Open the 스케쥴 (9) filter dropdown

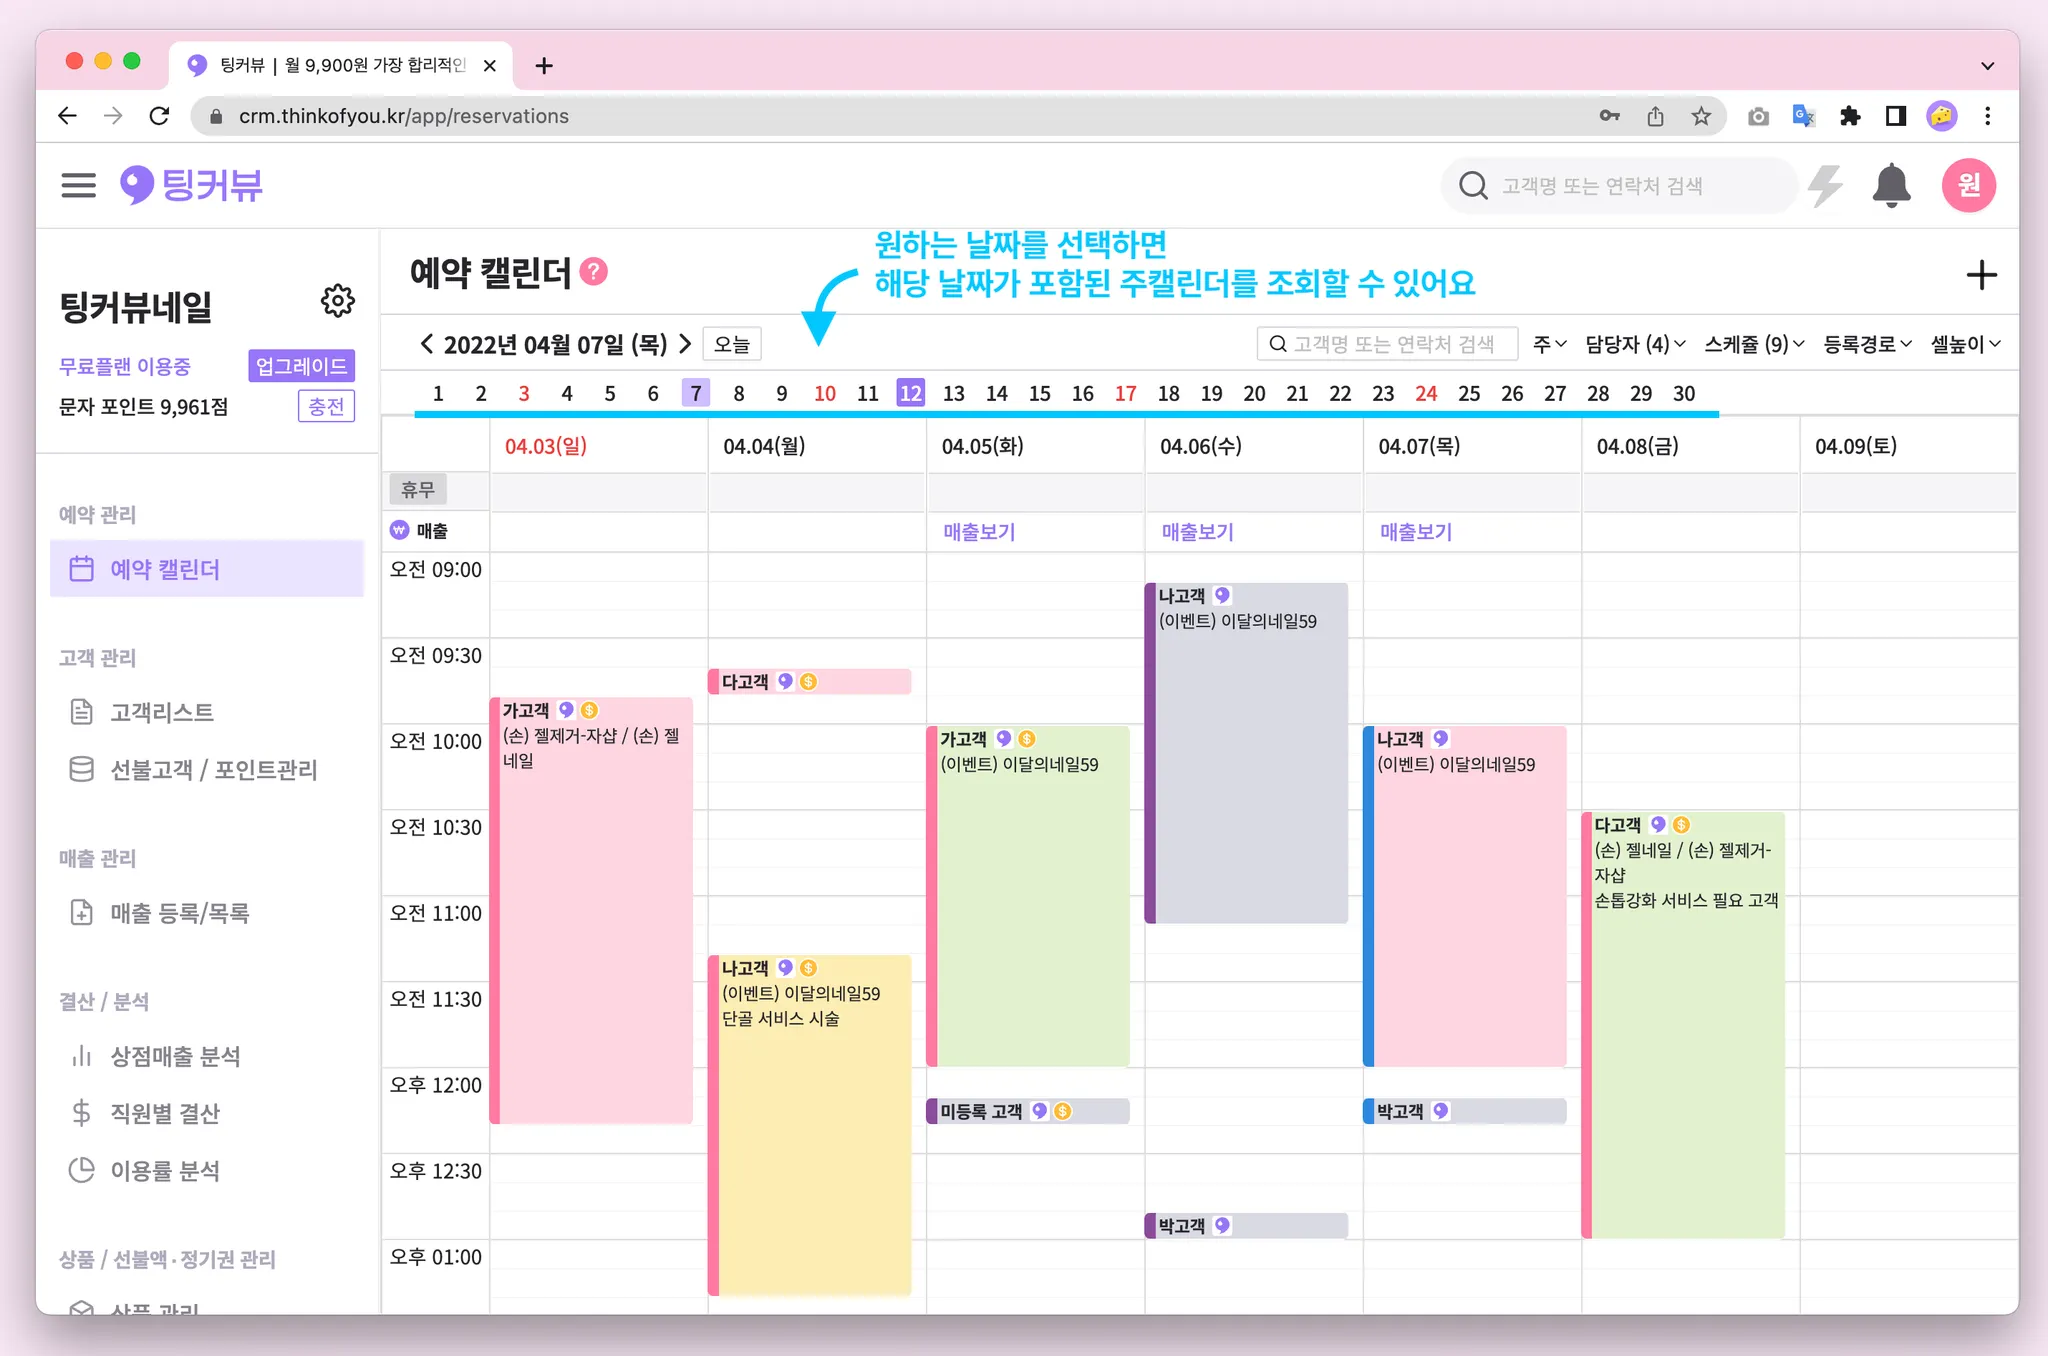coord(1753,344)
